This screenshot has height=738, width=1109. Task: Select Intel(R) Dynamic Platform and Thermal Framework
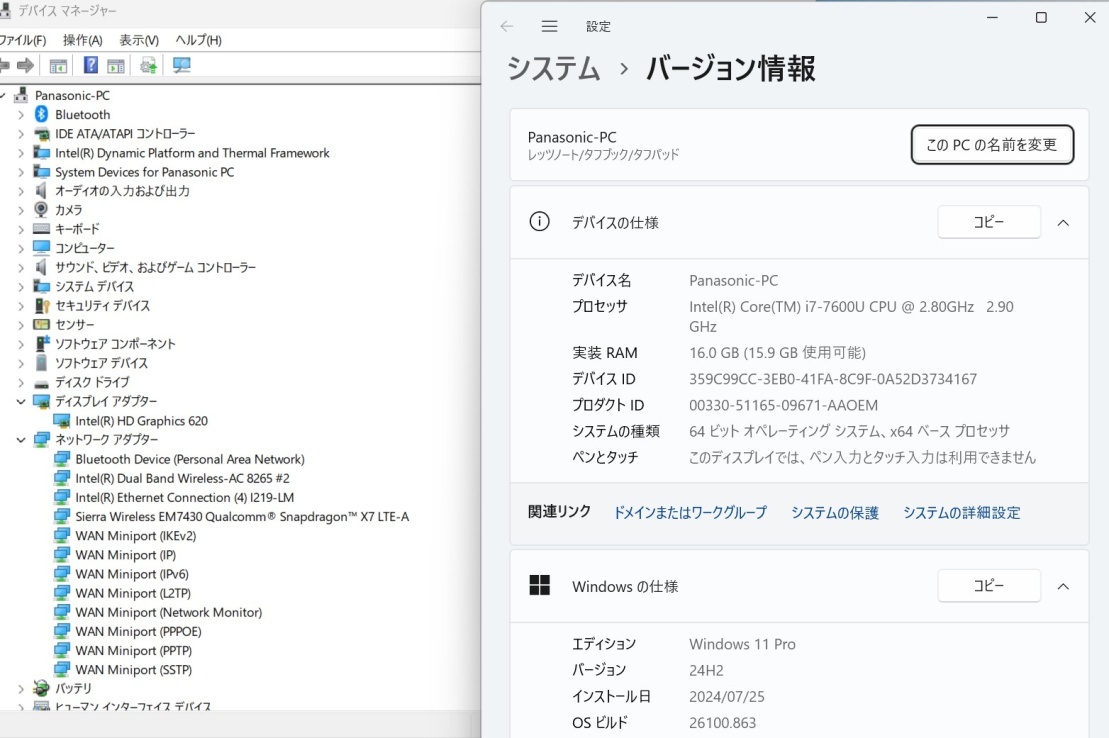[192, 153]
